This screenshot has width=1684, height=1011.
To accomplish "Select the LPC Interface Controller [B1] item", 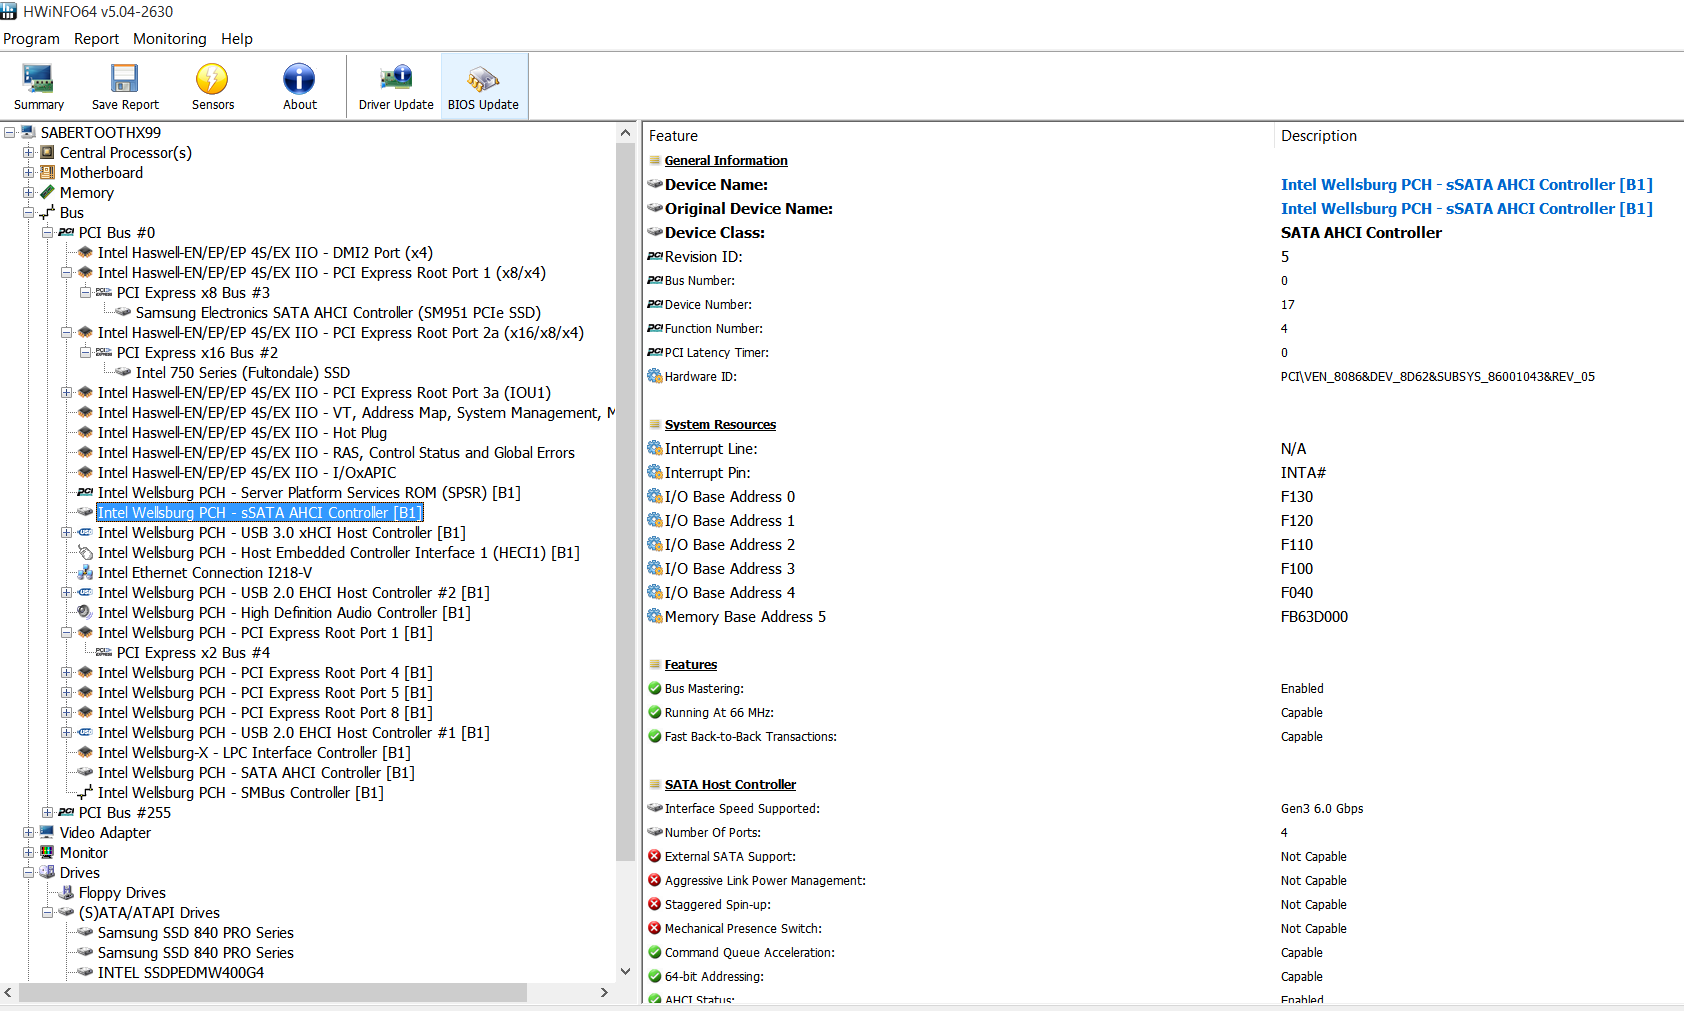I will 254,752.
